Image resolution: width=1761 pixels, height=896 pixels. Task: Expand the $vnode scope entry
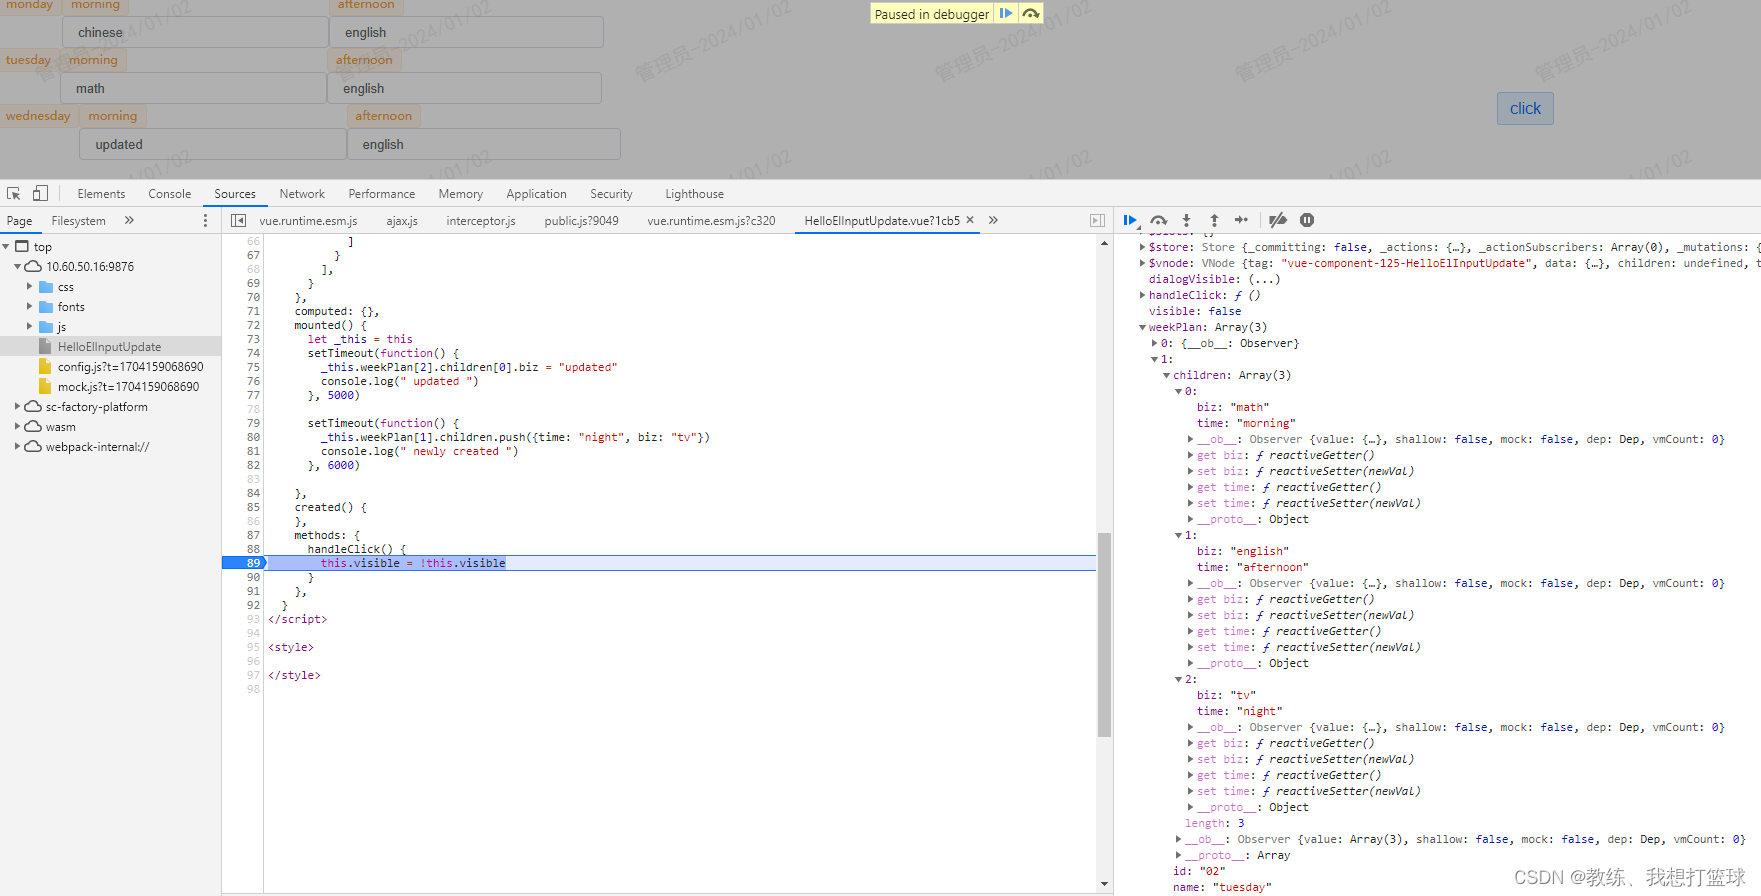coord(1142,264)
